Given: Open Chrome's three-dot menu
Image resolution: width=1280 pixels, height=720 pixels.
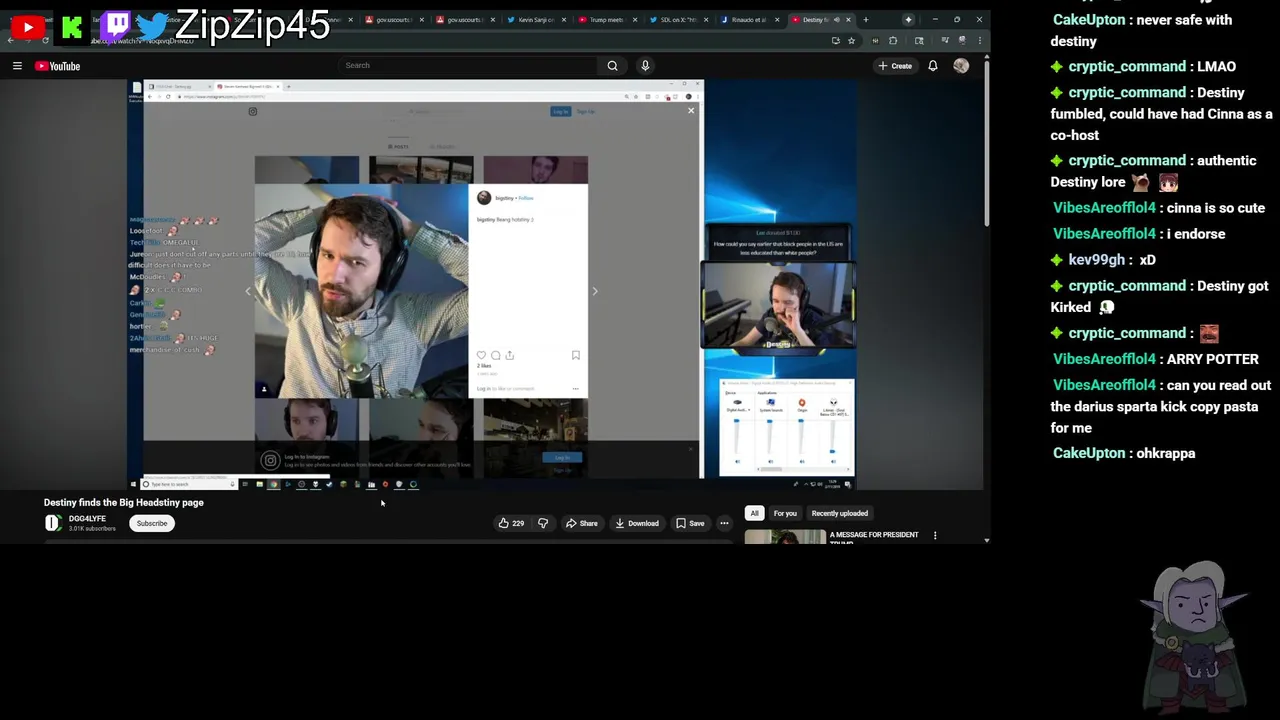Looking at the screenshot, I should pos(980,40).
